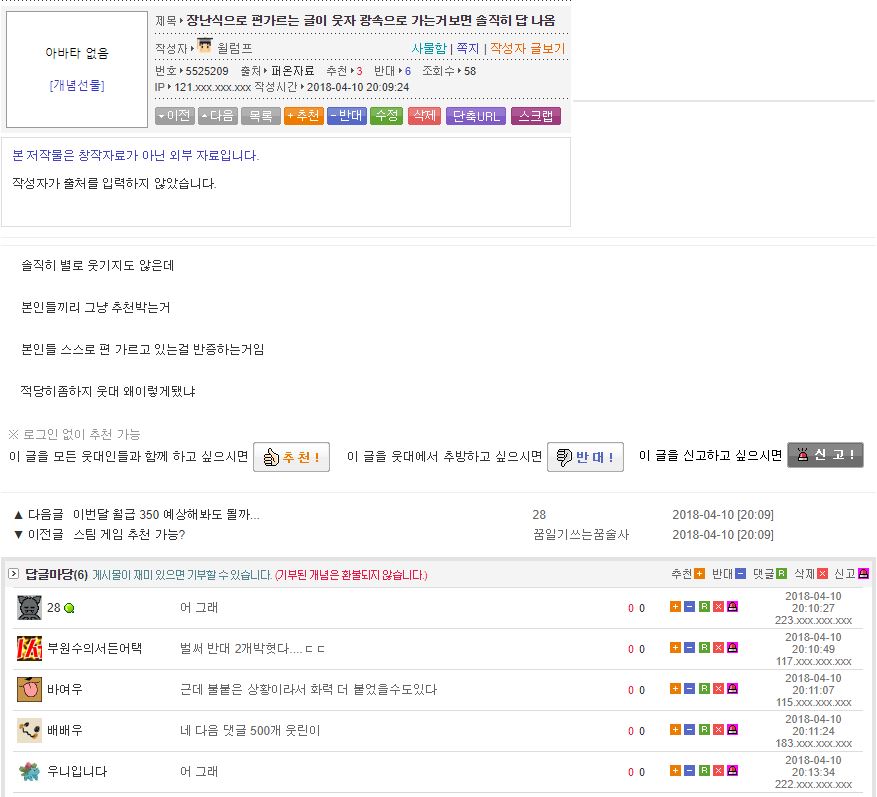The width and height of the screenshot is (877, 797).
Task: Click the 스크랩 scrap button
Action: (x=536, y=116)
